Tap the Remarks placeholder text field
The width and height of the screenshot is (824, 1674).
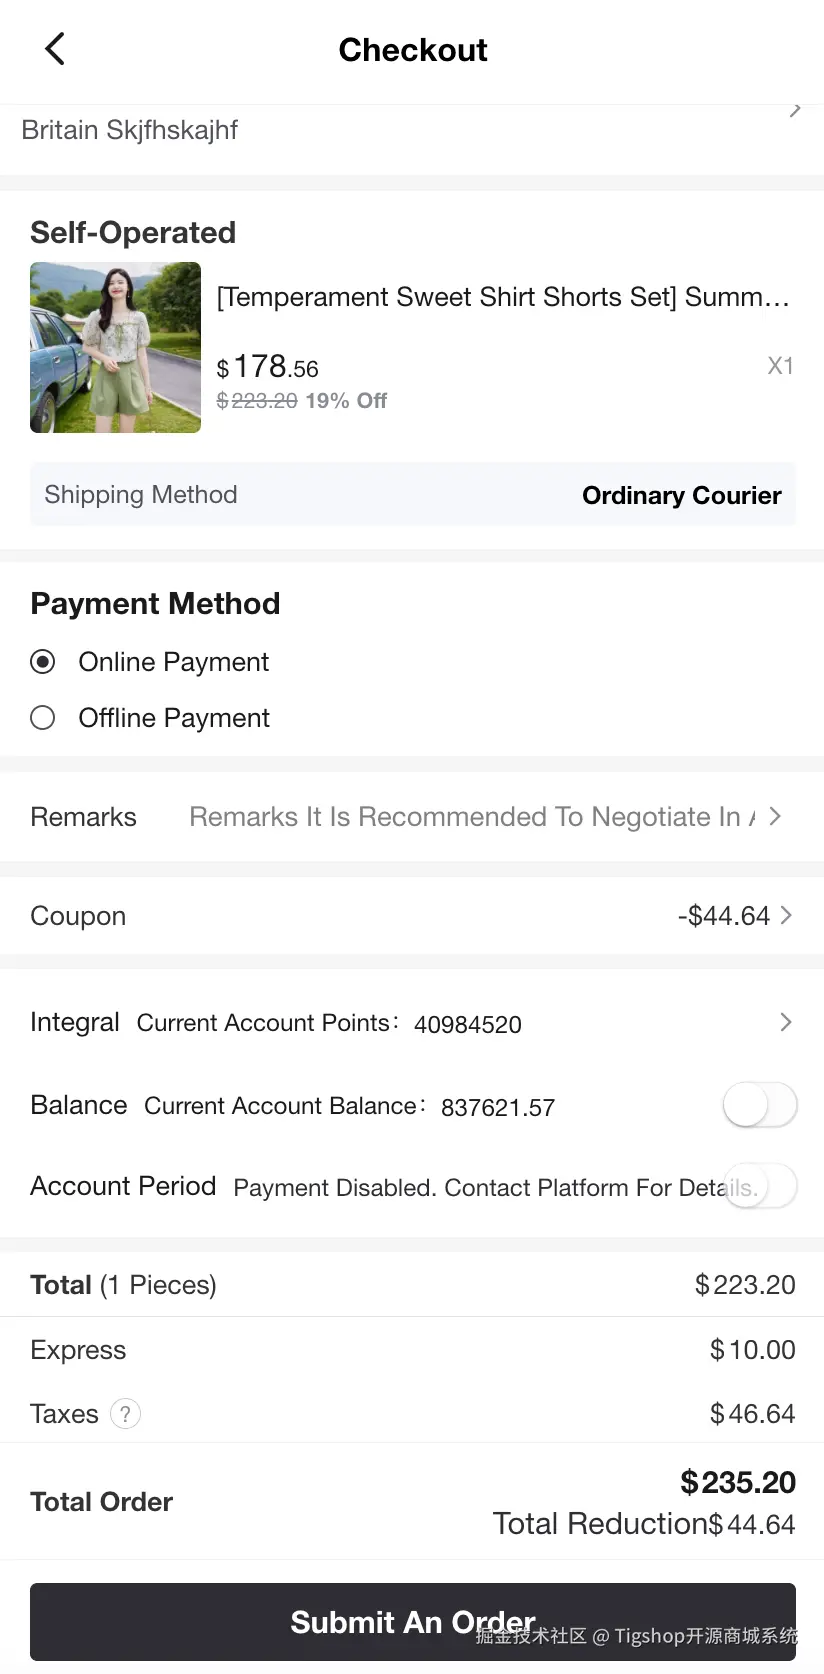[465, 817]
